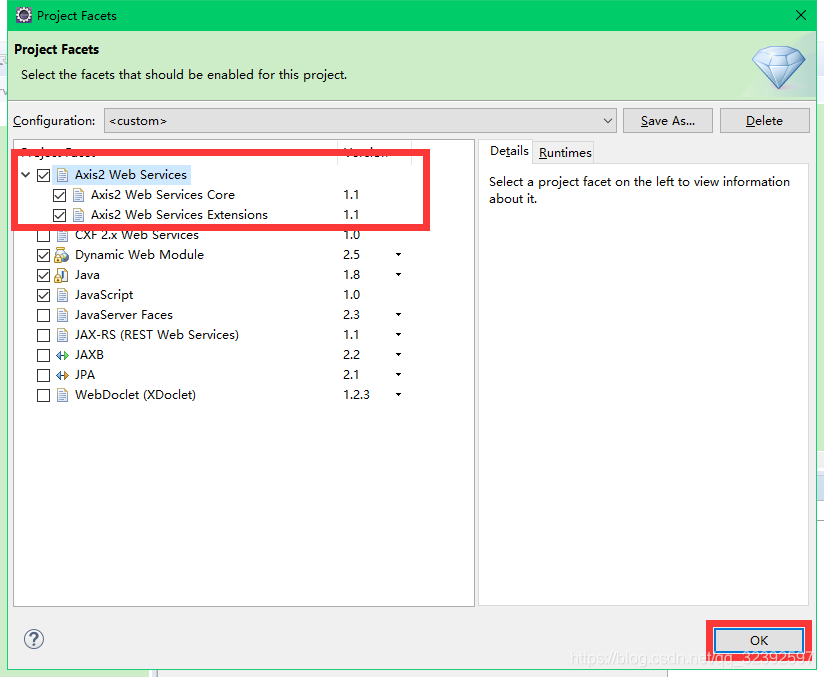Click the JavaScript version 1.0 cell
This screenshot has height=677, width=824.
(352, 295)
